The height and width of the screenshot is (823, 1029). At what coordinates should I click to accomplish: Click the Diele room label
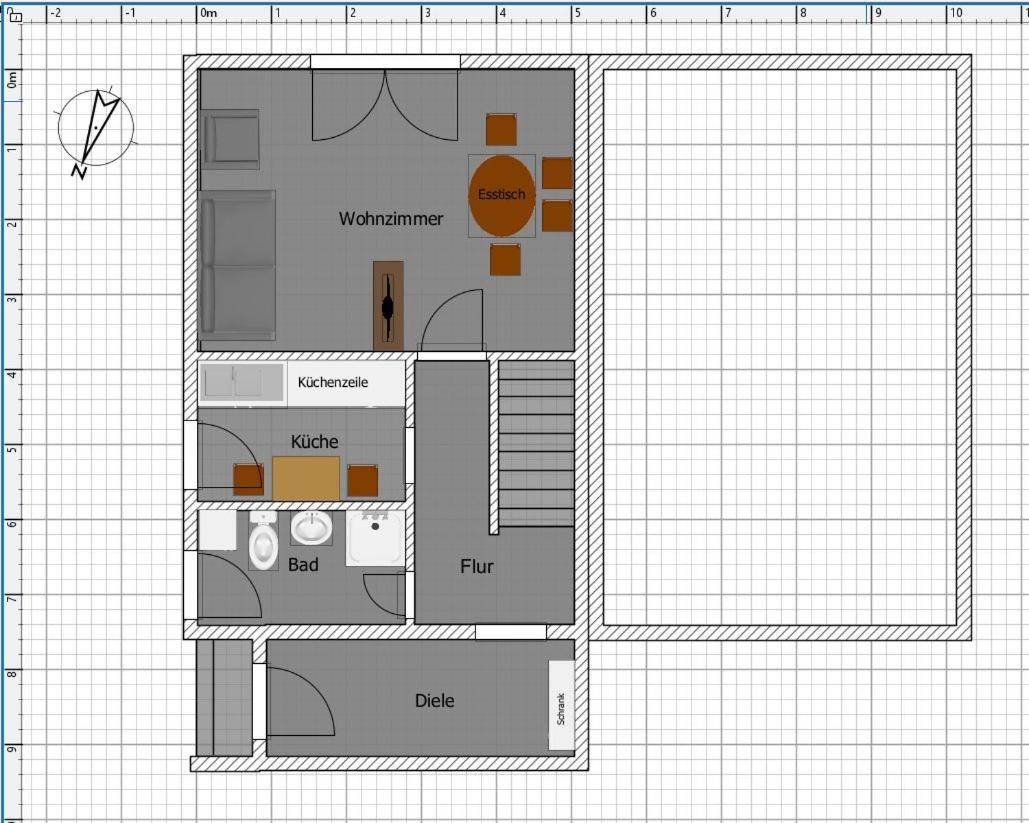click(x=434, y=701)
